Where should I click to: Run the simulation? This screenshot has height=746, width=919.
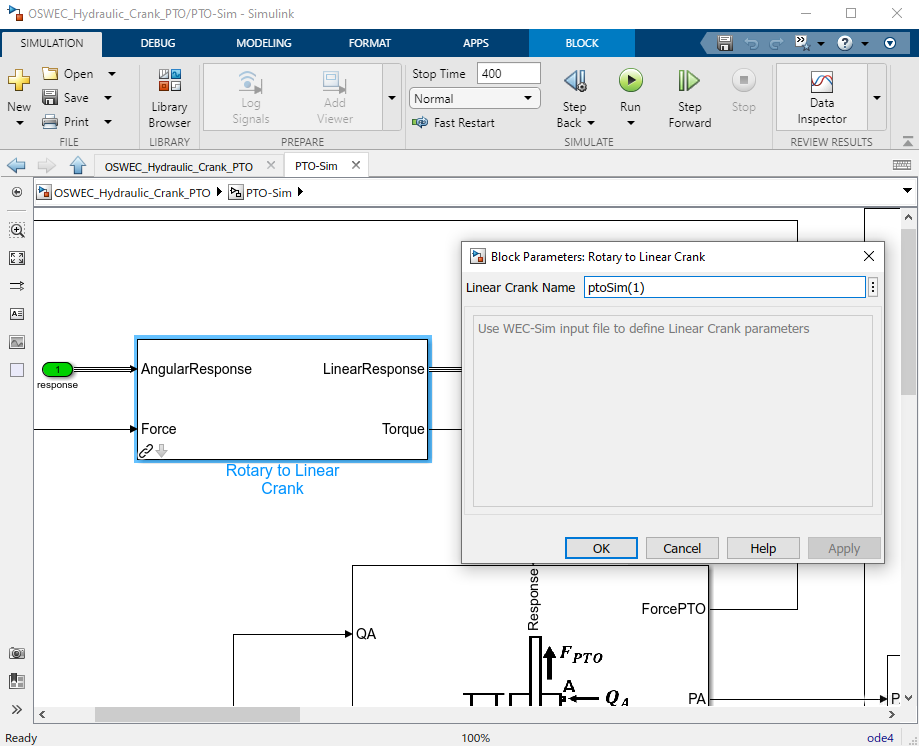pyautogui.click(x=631, y=80)
